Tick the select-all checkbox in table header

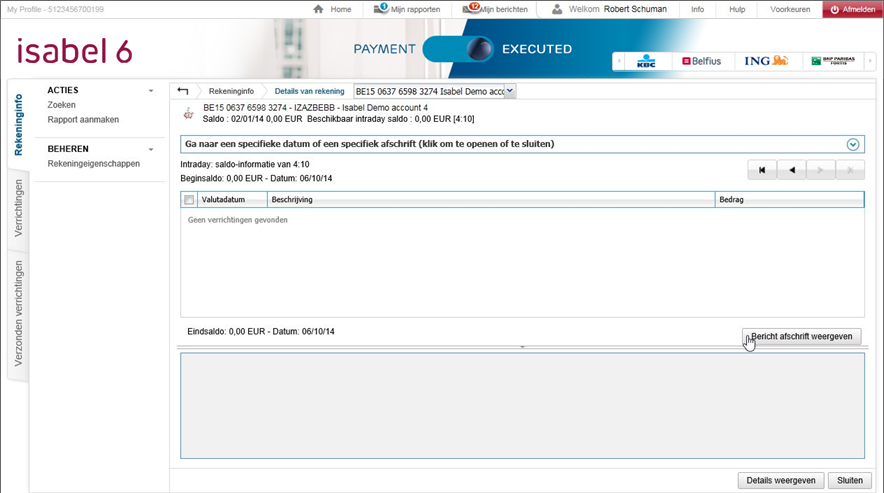pos(189,200)
